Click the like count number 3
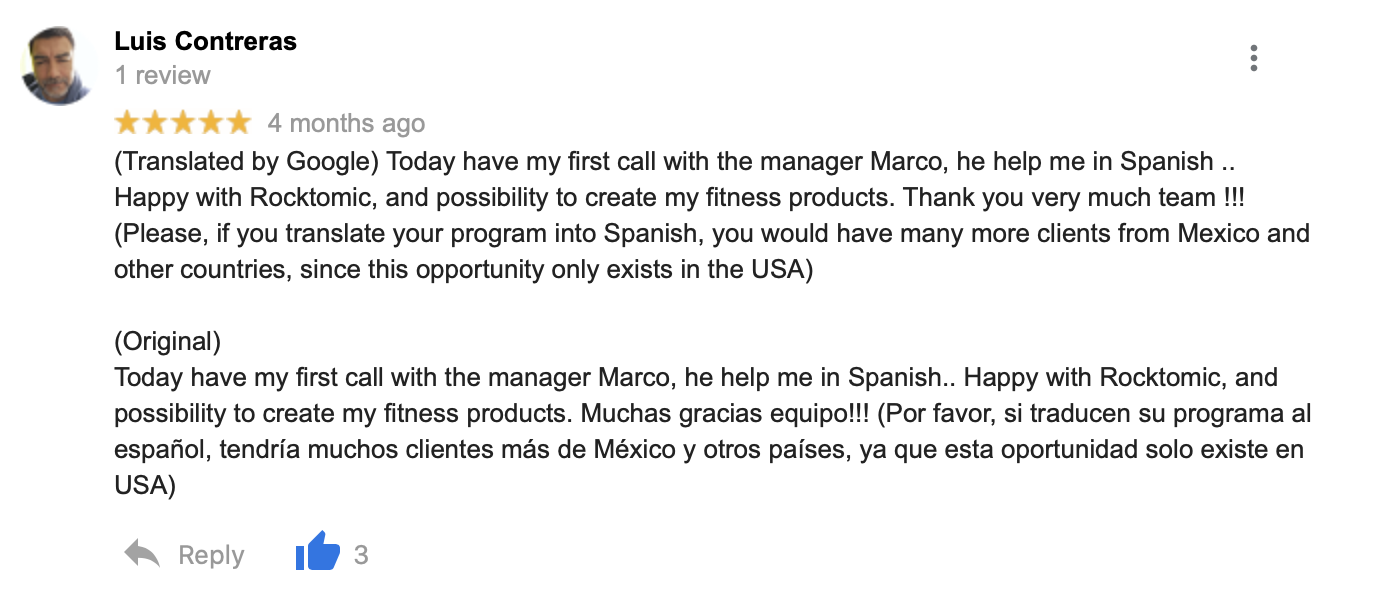Viewport: 1390px width, 596px height. coord(361,554)
